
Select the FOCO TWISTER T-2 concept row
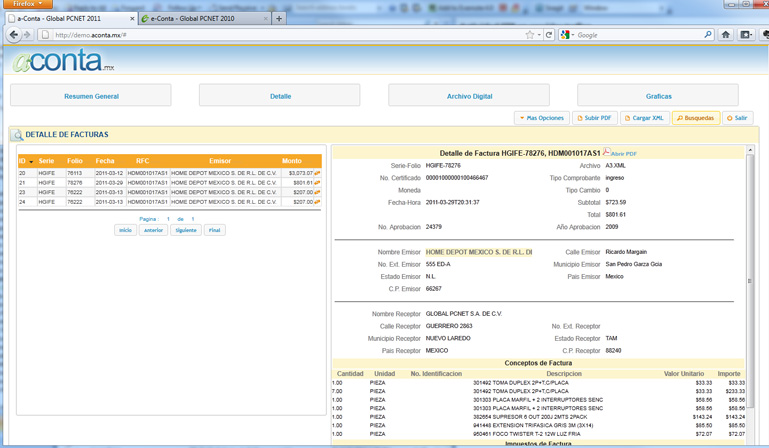pyautogui.click(x=538, y=434)
